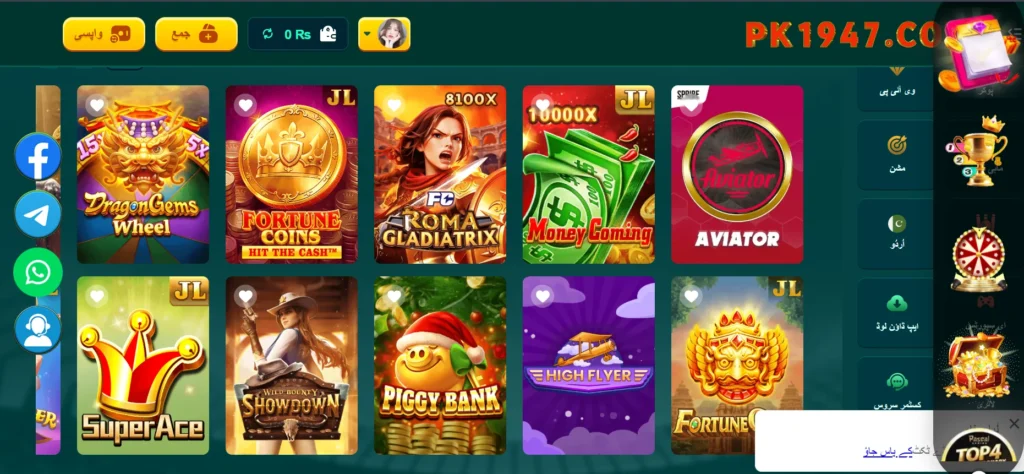Favorite the Fortune Coins game heart

point(245,105)
